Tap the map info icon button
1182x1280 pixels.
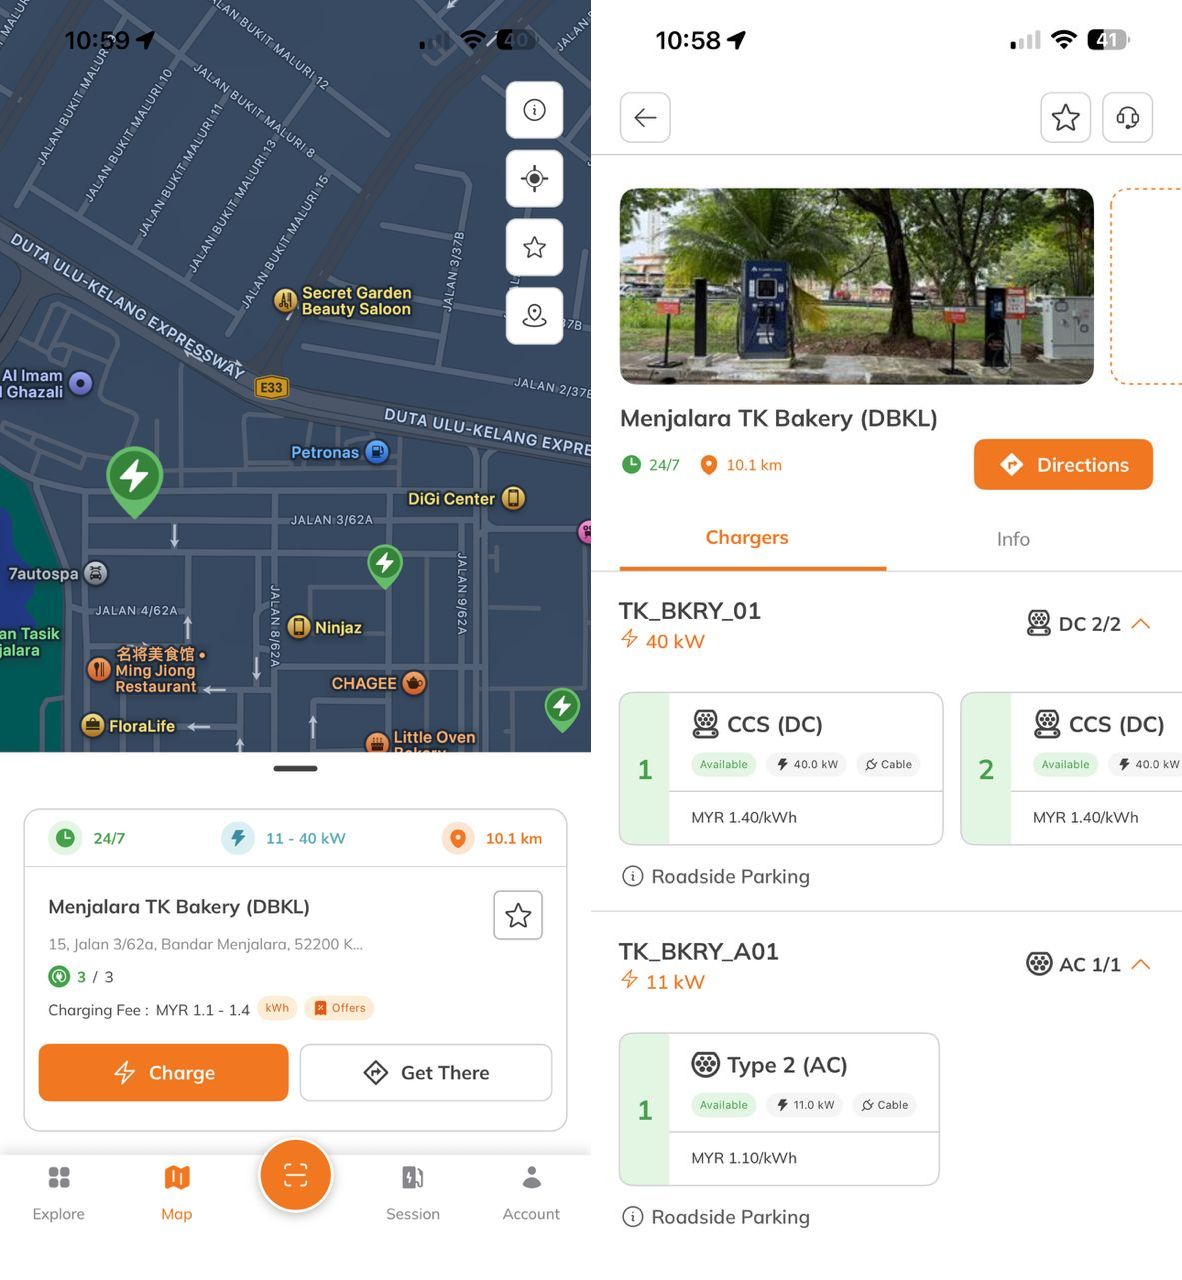coord(534,110)
